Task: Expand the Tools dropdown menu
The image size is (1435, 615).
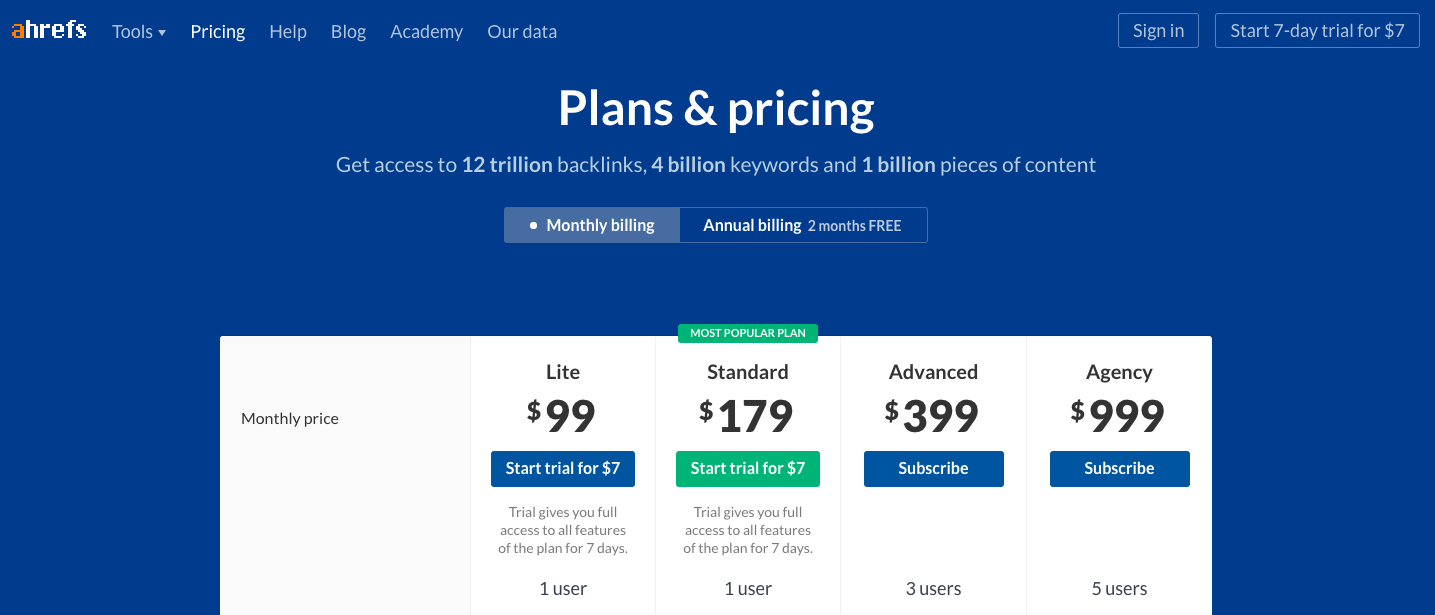Action: point(139,32)
